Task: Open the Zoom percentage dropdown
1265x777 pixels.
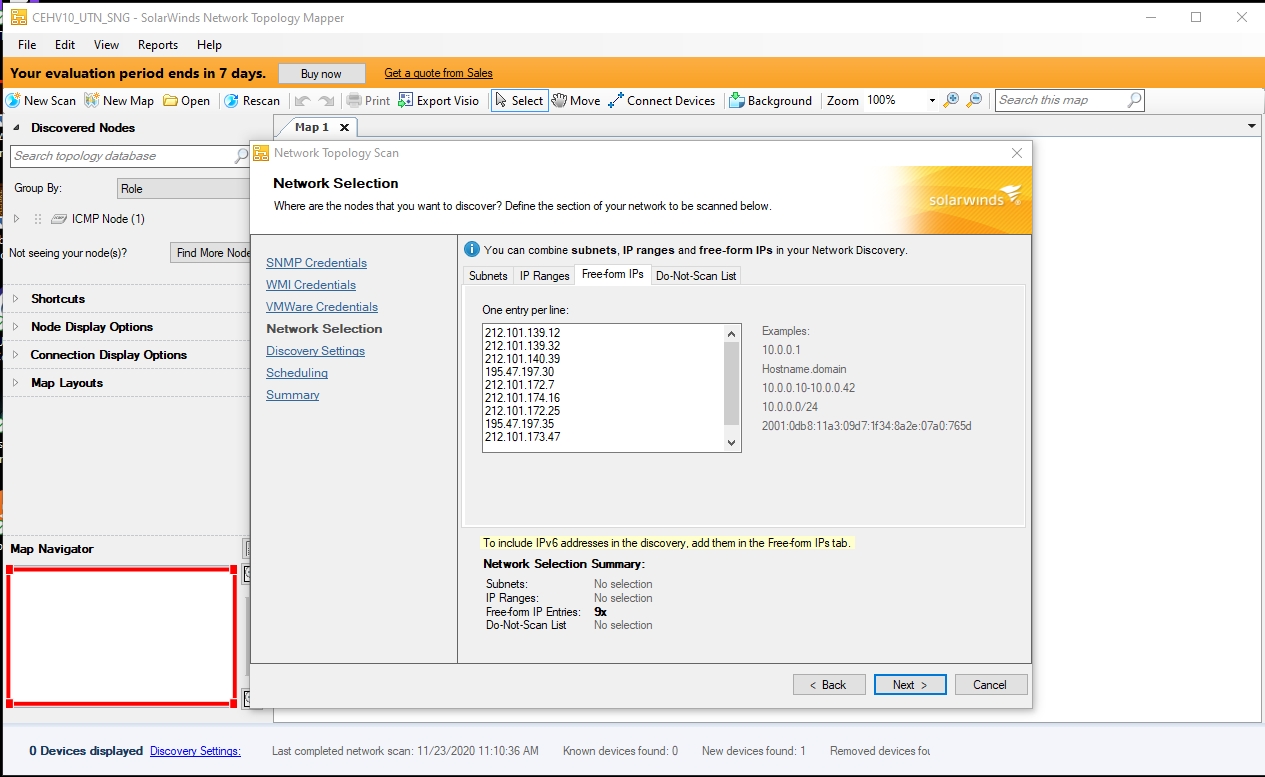Action: 932,101
